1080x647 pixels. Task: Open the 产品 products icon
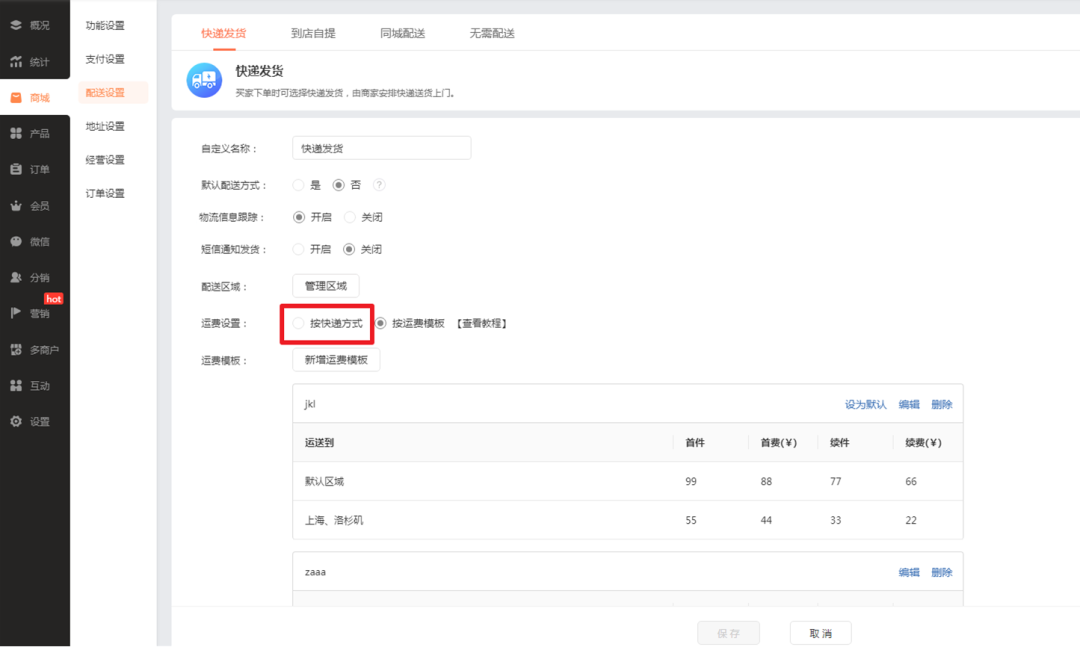click(16, 133)
